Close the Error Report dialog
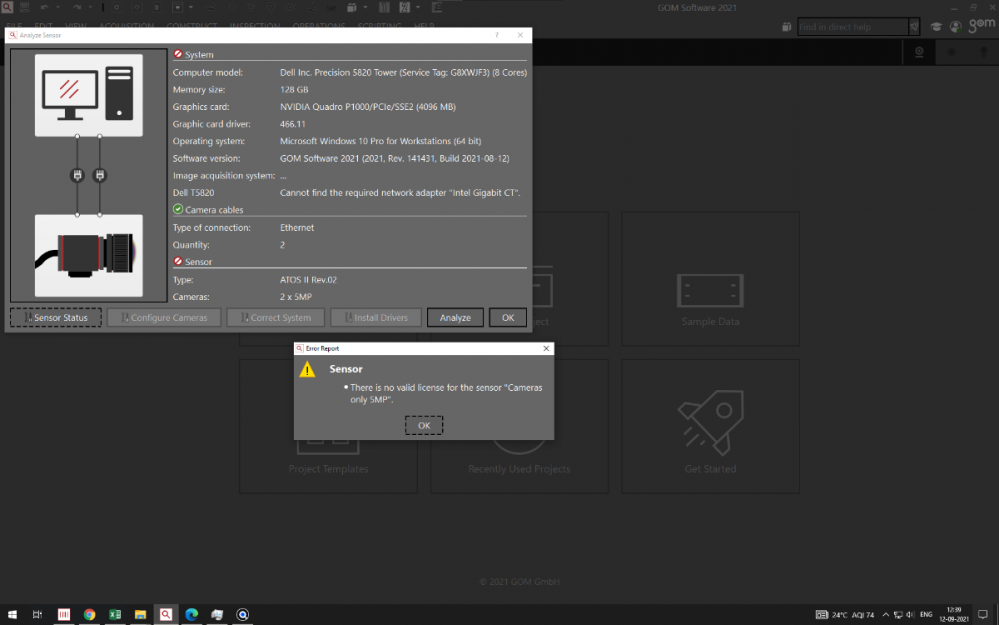The image size is (999, 625). tap(546, 348)
